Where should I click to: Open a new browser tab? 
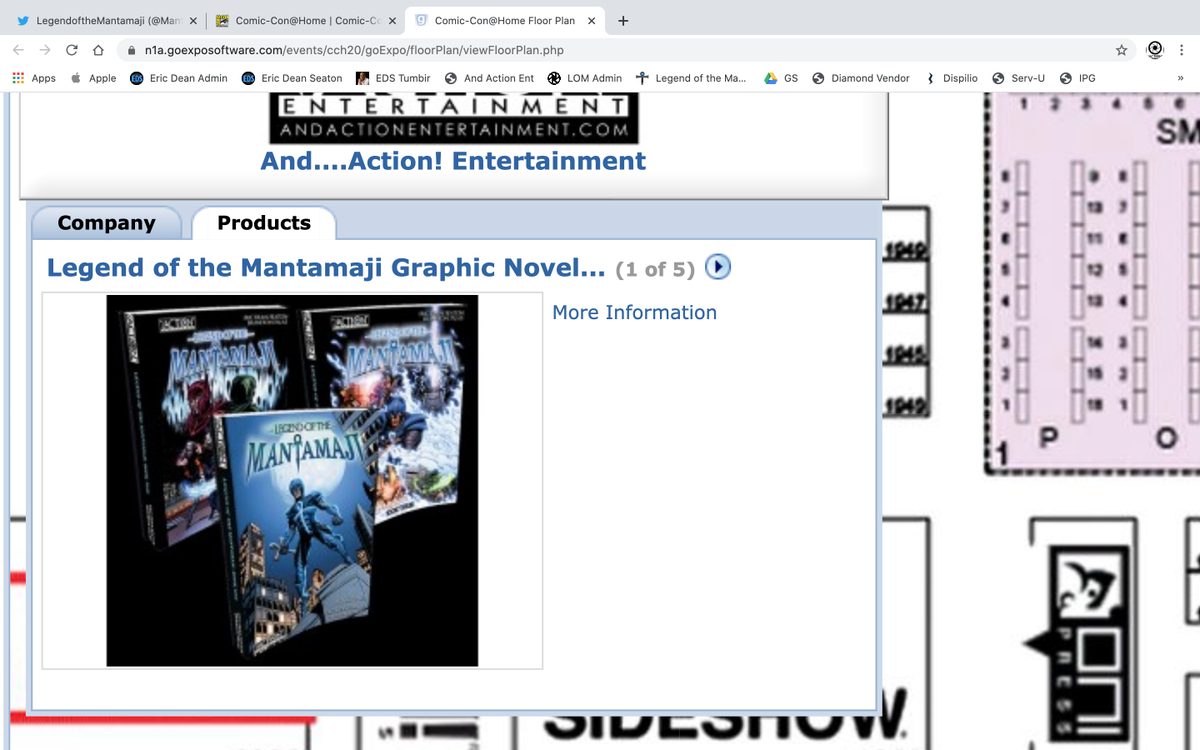click(x=622, y=20)
